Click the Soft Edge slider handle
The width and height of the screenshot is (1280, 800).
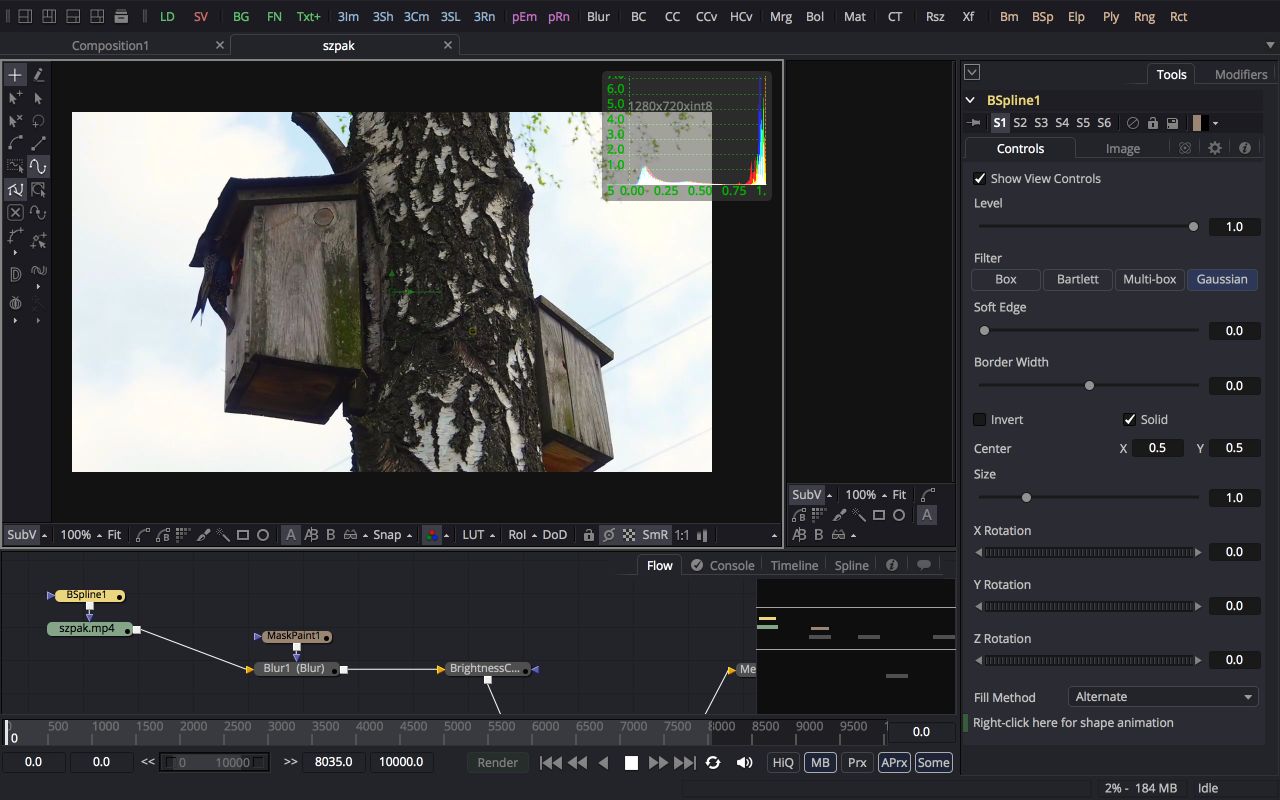coord(984,330)
